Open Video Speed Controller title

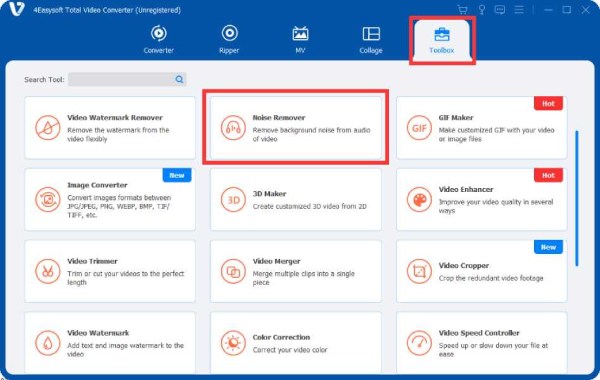coord(479,333)
